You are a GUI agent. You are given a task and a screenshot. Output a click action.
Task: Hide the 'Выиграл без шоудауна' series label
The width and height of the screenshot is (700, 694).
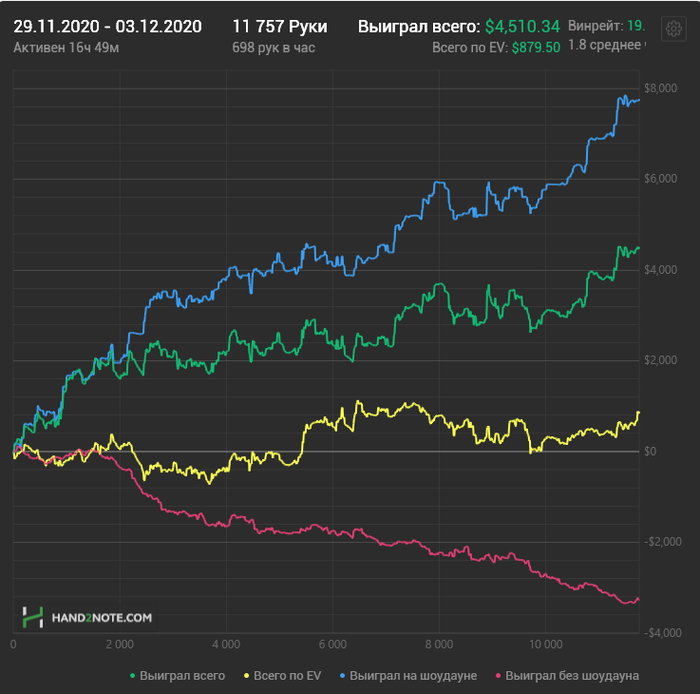point(572,676)
